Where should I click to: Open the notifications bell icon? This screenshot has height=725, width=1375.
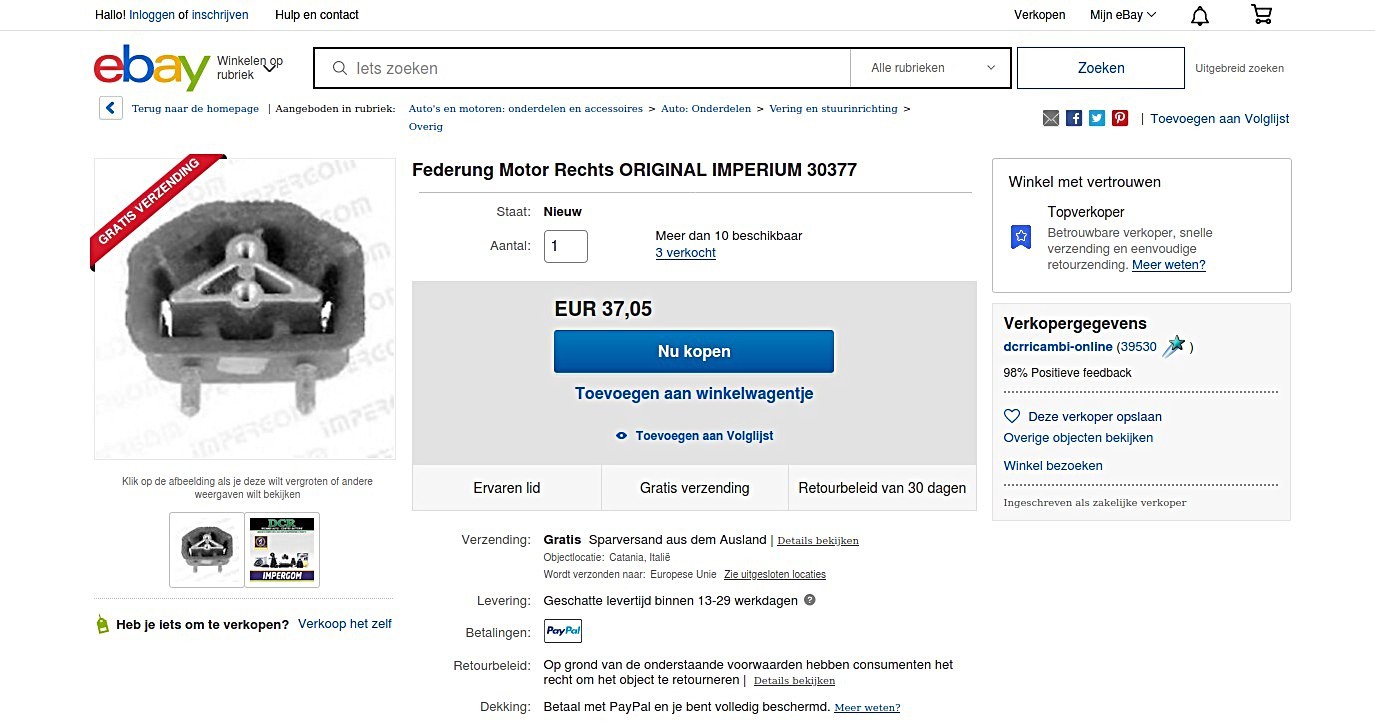coord(1199,15)
